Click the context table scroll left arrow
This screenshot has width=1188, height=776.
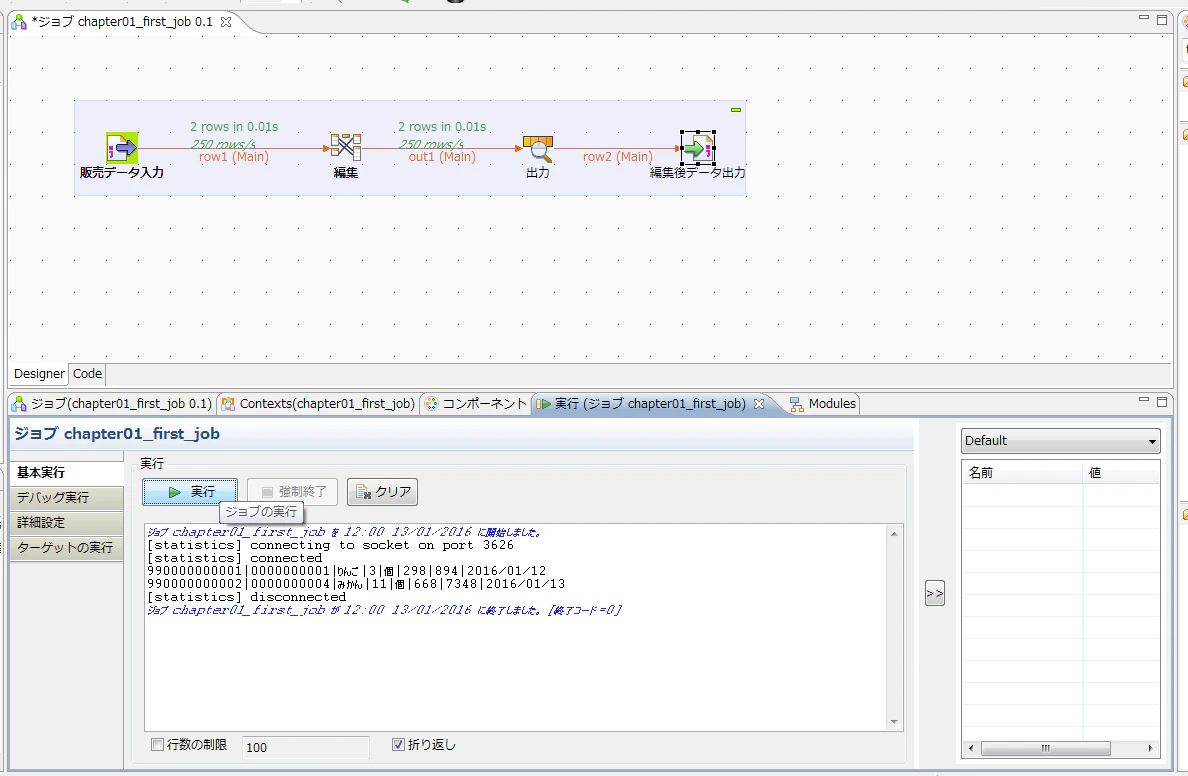pos(971,749)
